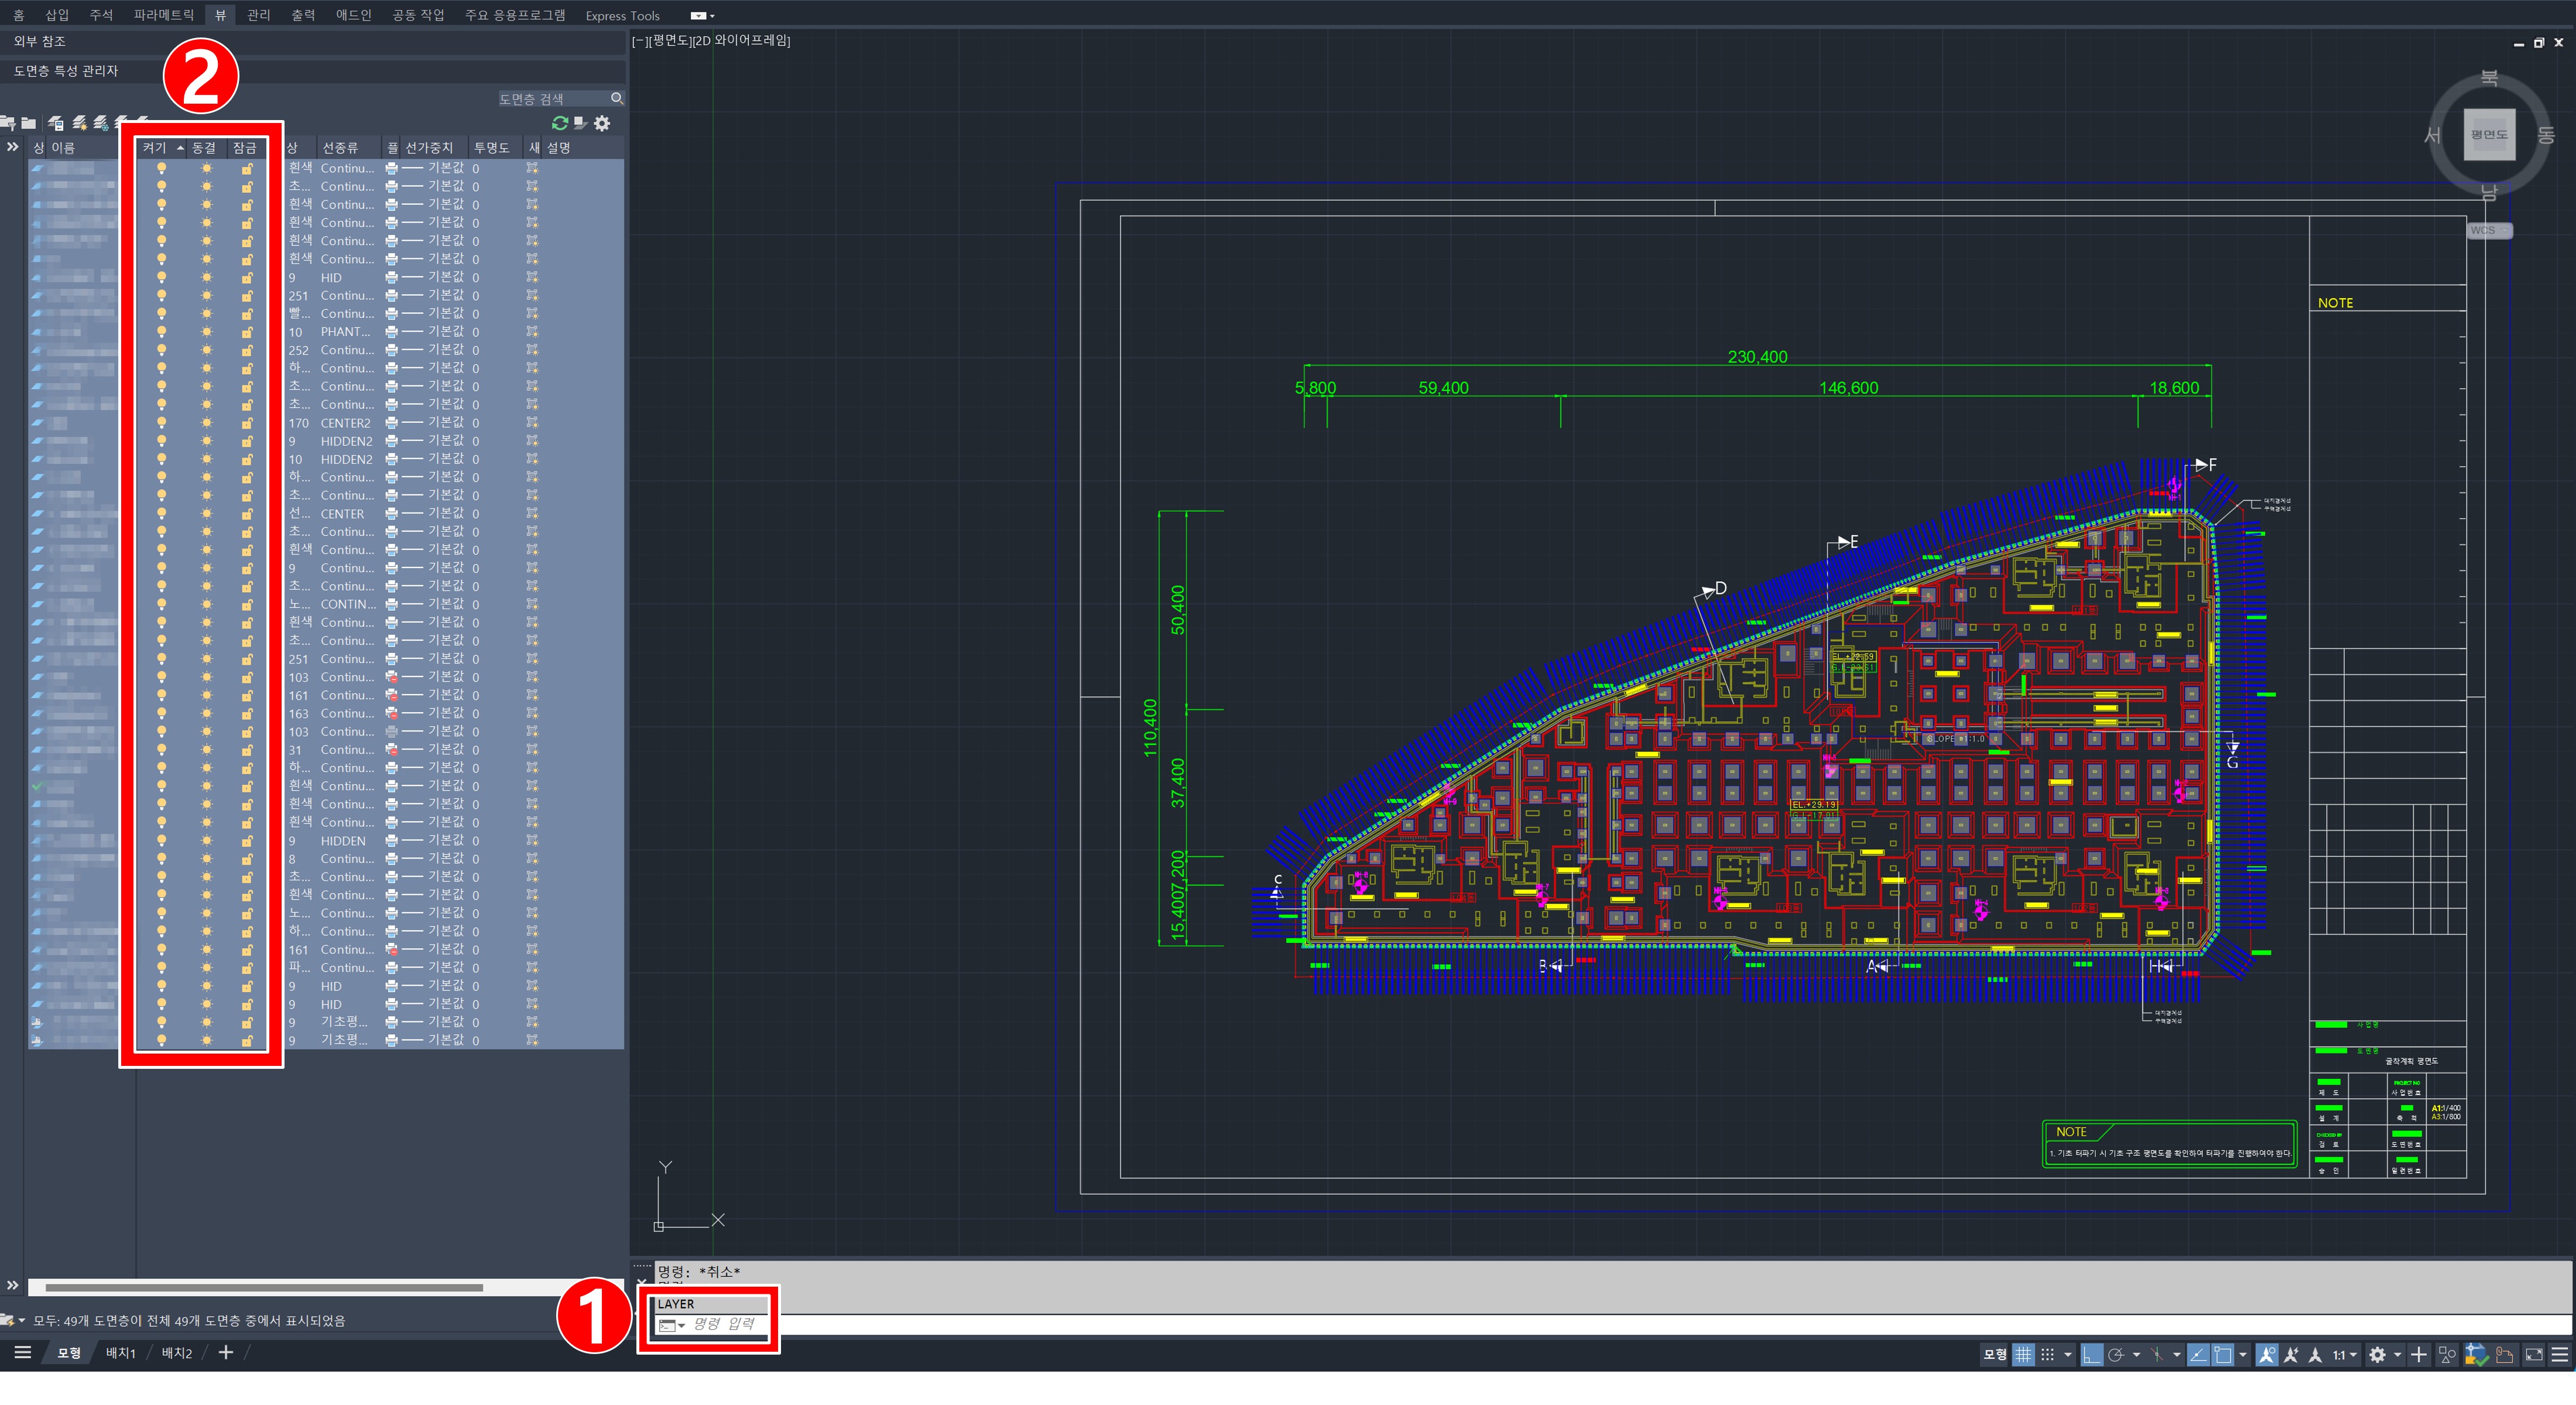Open the 삽입 ribbon tab
Viewport: 2576px width, 1405px height.
coord(57,15)
